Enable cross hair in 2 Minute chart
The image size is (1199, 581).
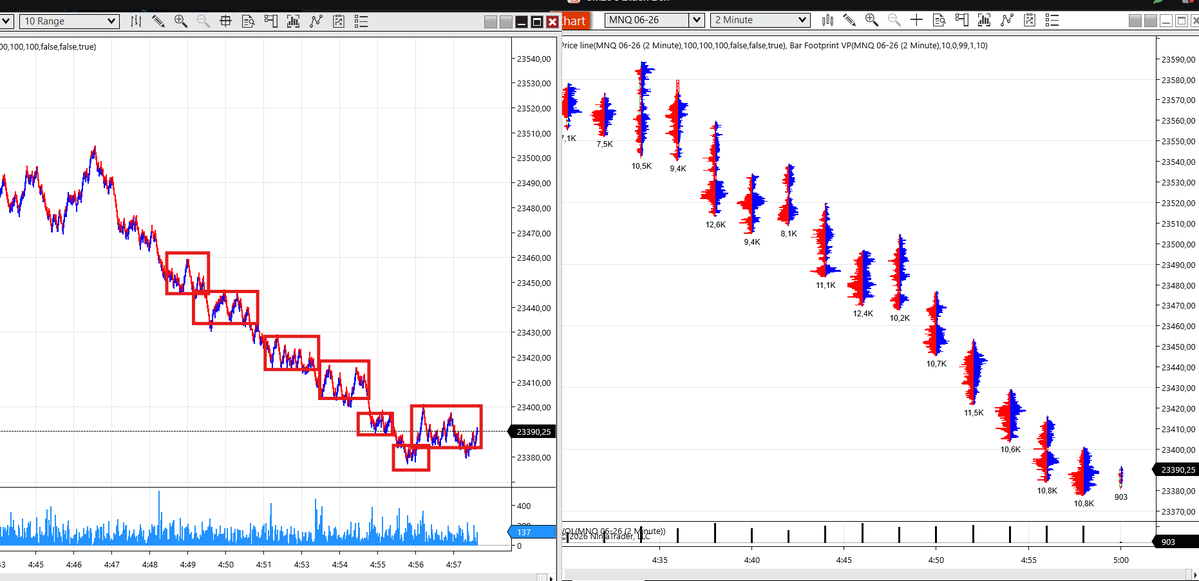click(x=917, y=20)
